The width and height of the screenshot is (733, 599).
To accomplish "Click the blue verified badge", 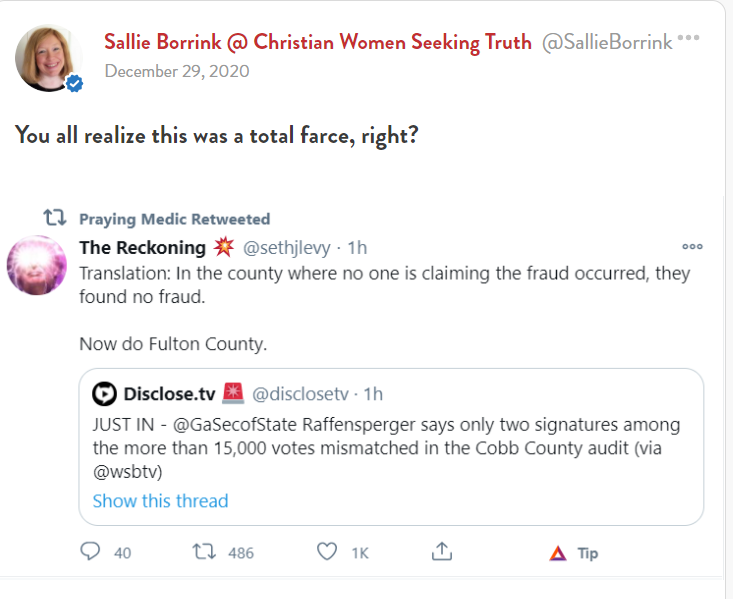I will pos(74,84).
